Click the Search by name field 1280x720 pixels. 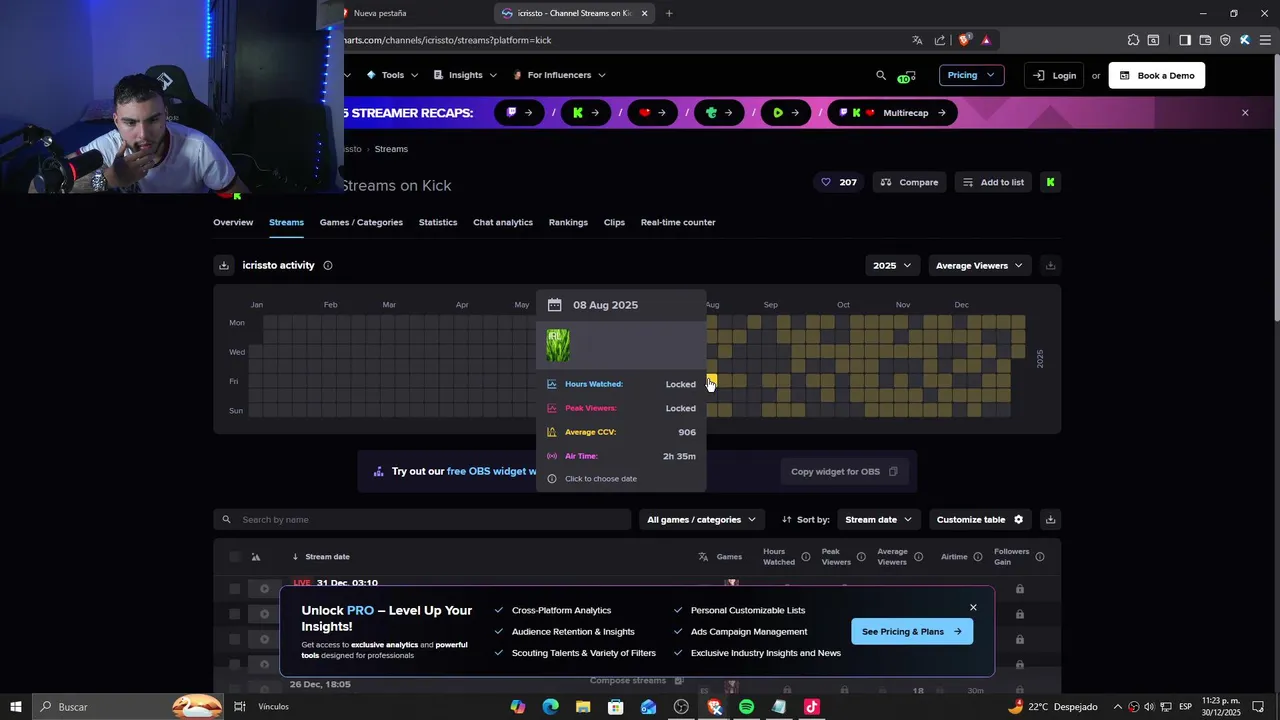pyautogui.click(x=422, y=519)
